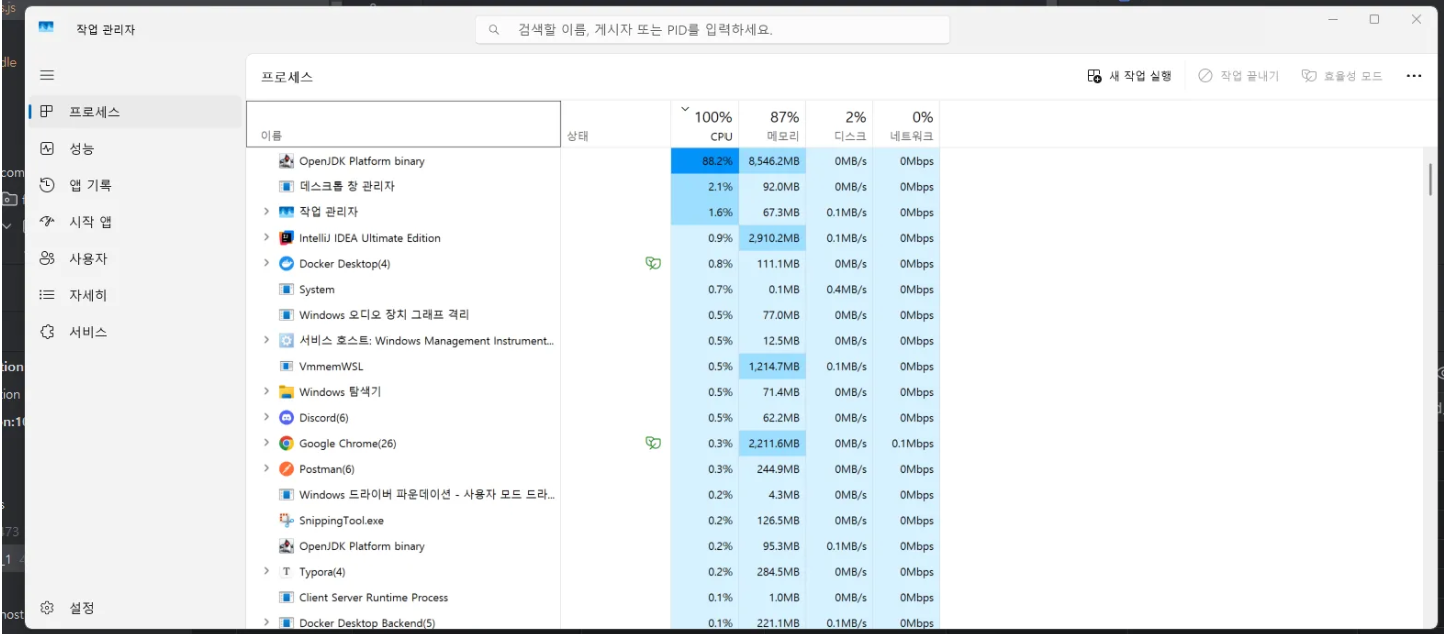Click the OpenJDK Platform binary icon at 88.2% CPU
The height and width of the screenshot is (634, 1444).
tap(286, 161)
